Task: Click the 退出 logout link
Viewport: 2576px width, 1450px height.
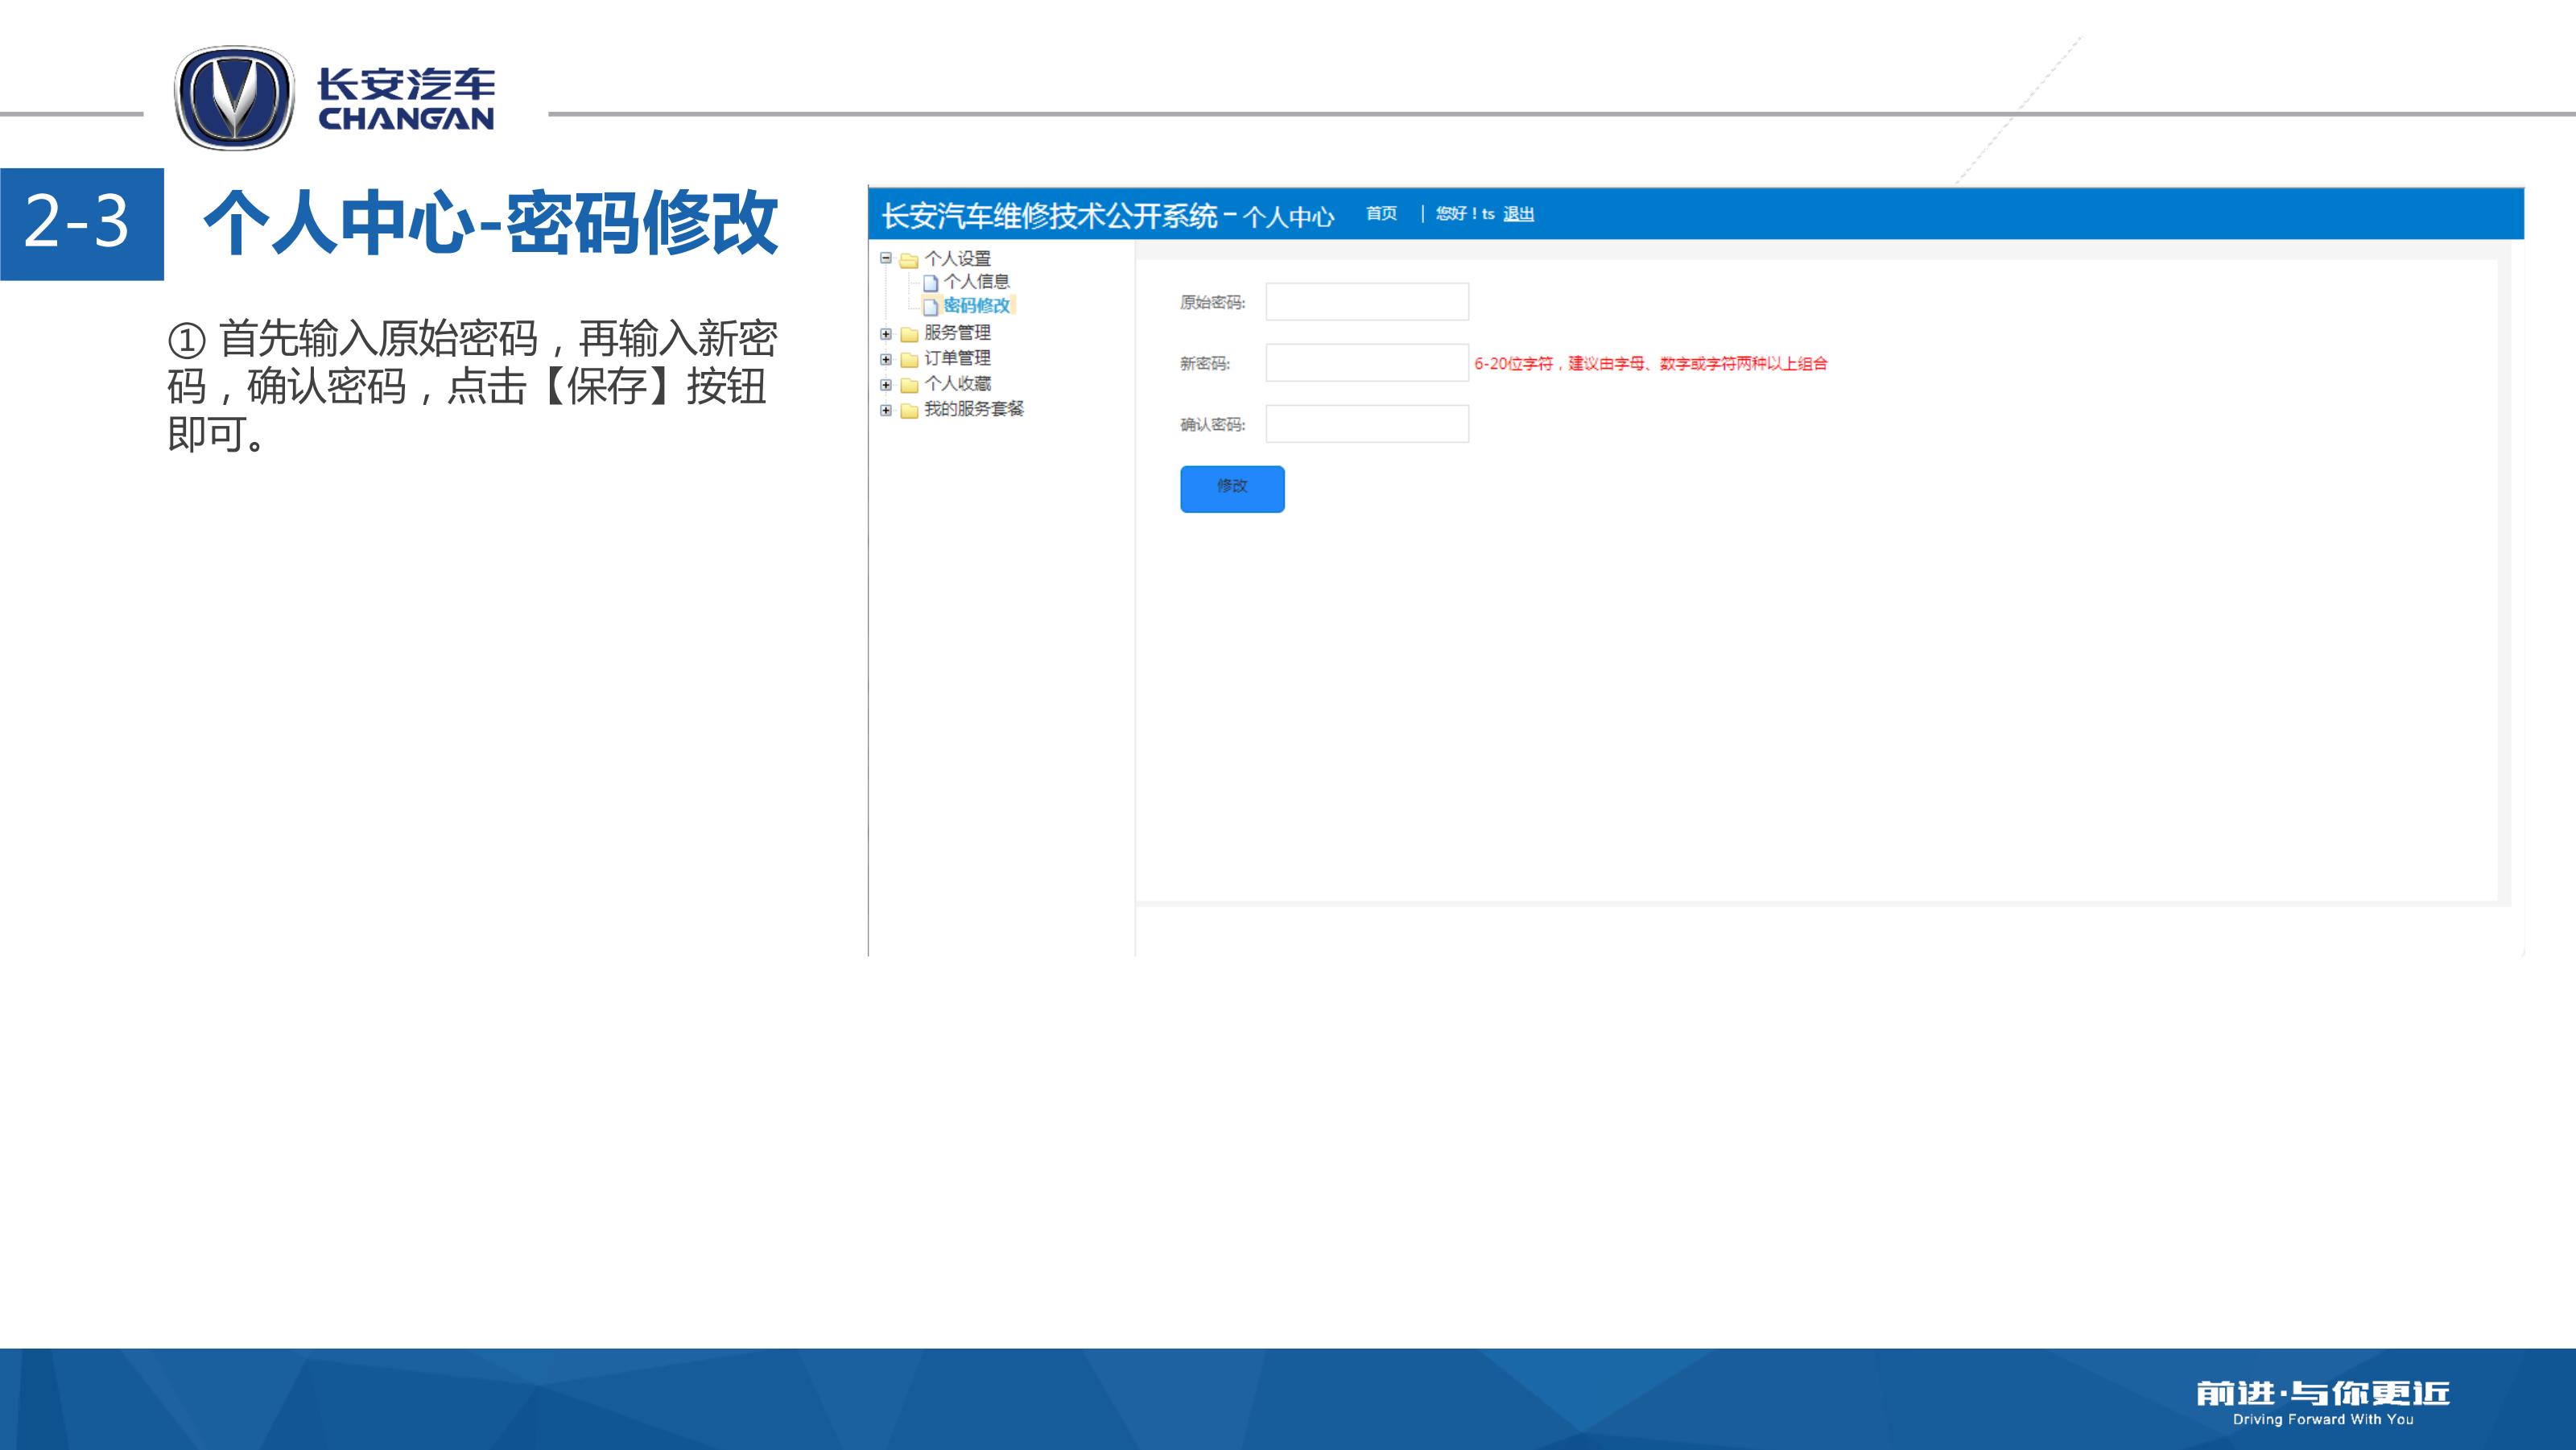Action: [x=1518, y=214]
